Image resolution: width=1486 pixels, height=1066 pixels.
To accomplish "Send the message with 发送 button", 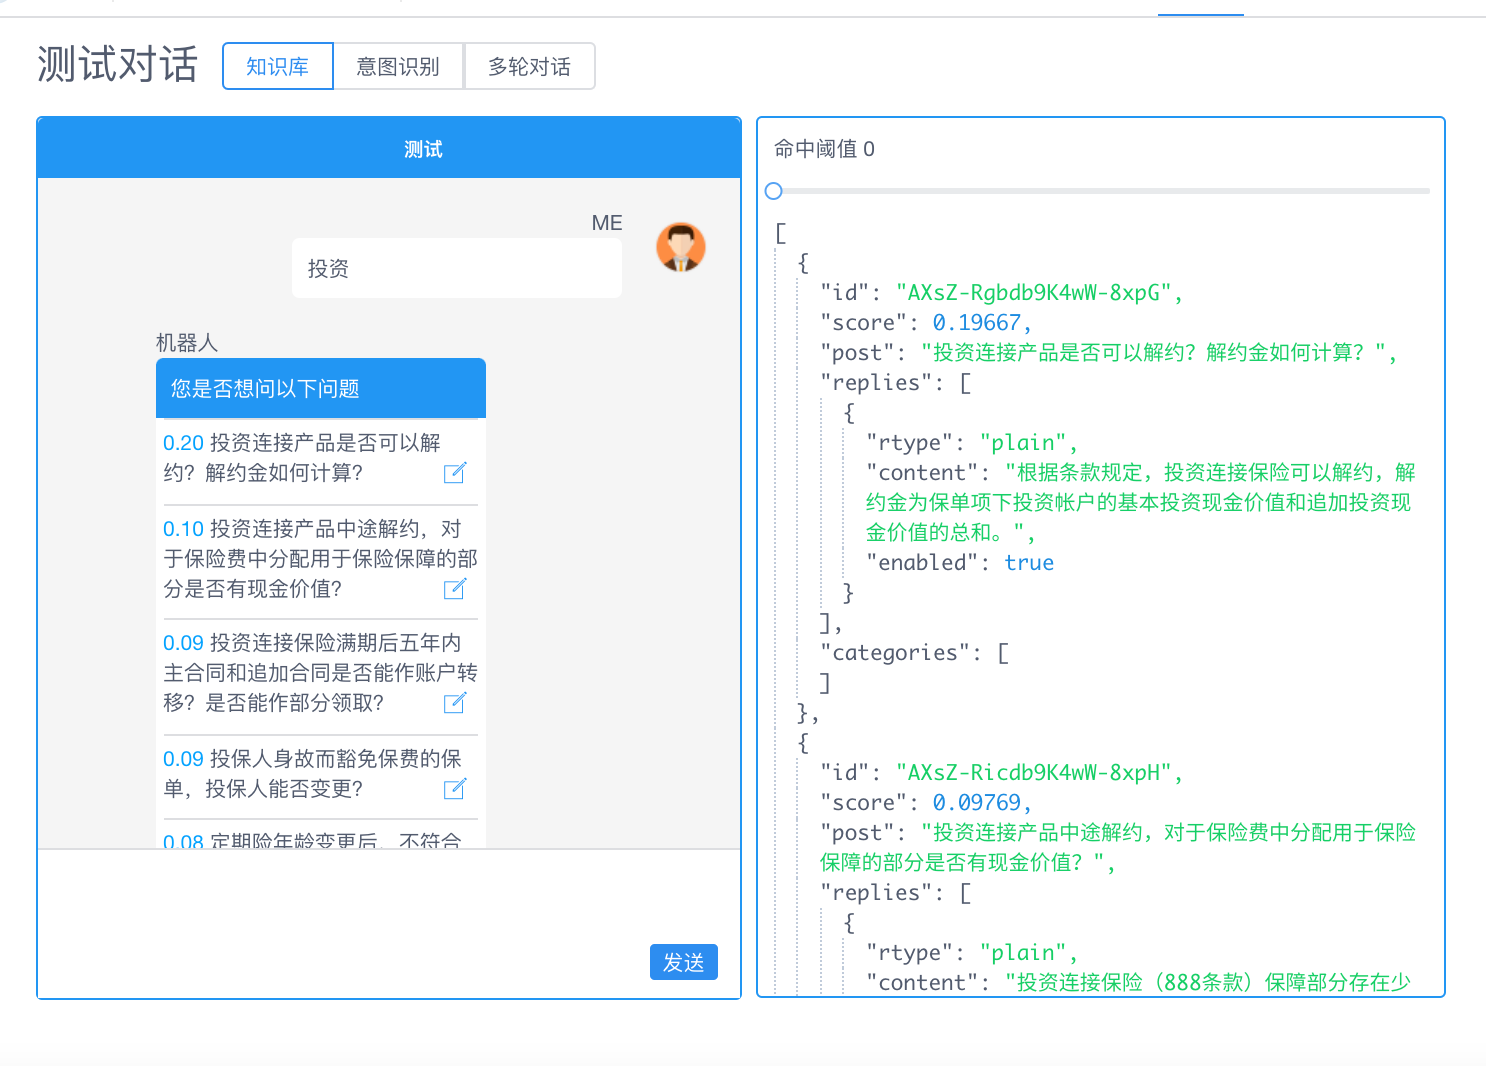I will click(684, 962).
